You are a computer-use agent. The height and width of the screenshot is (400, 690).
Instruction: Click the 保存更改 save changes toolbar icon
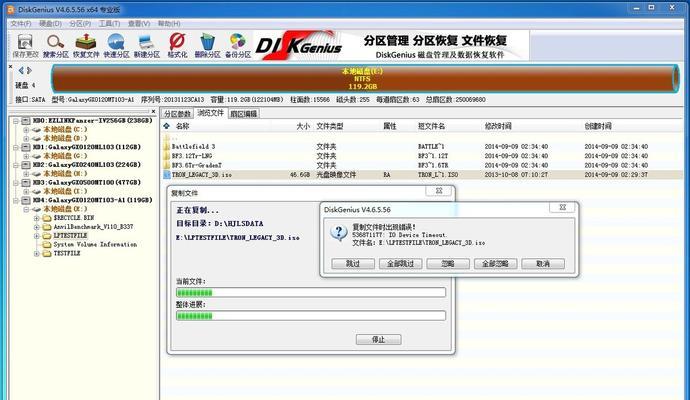point(26,45)
